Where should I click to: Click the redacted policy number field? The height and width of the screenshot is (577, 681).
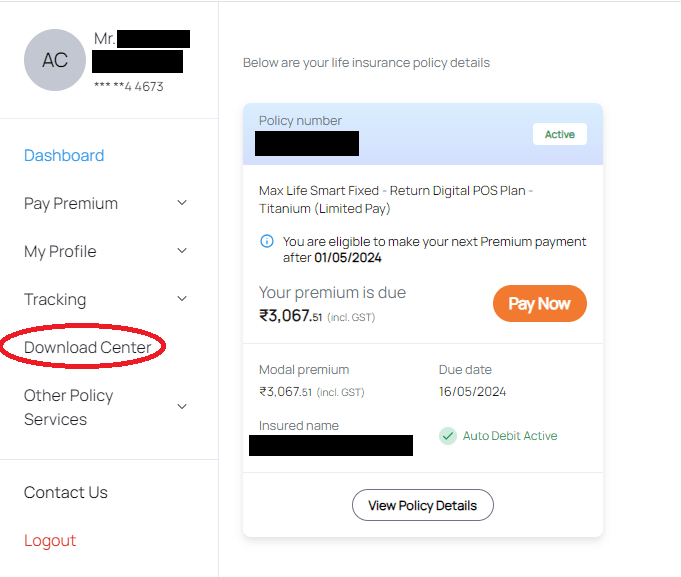[x=307, y=143]
